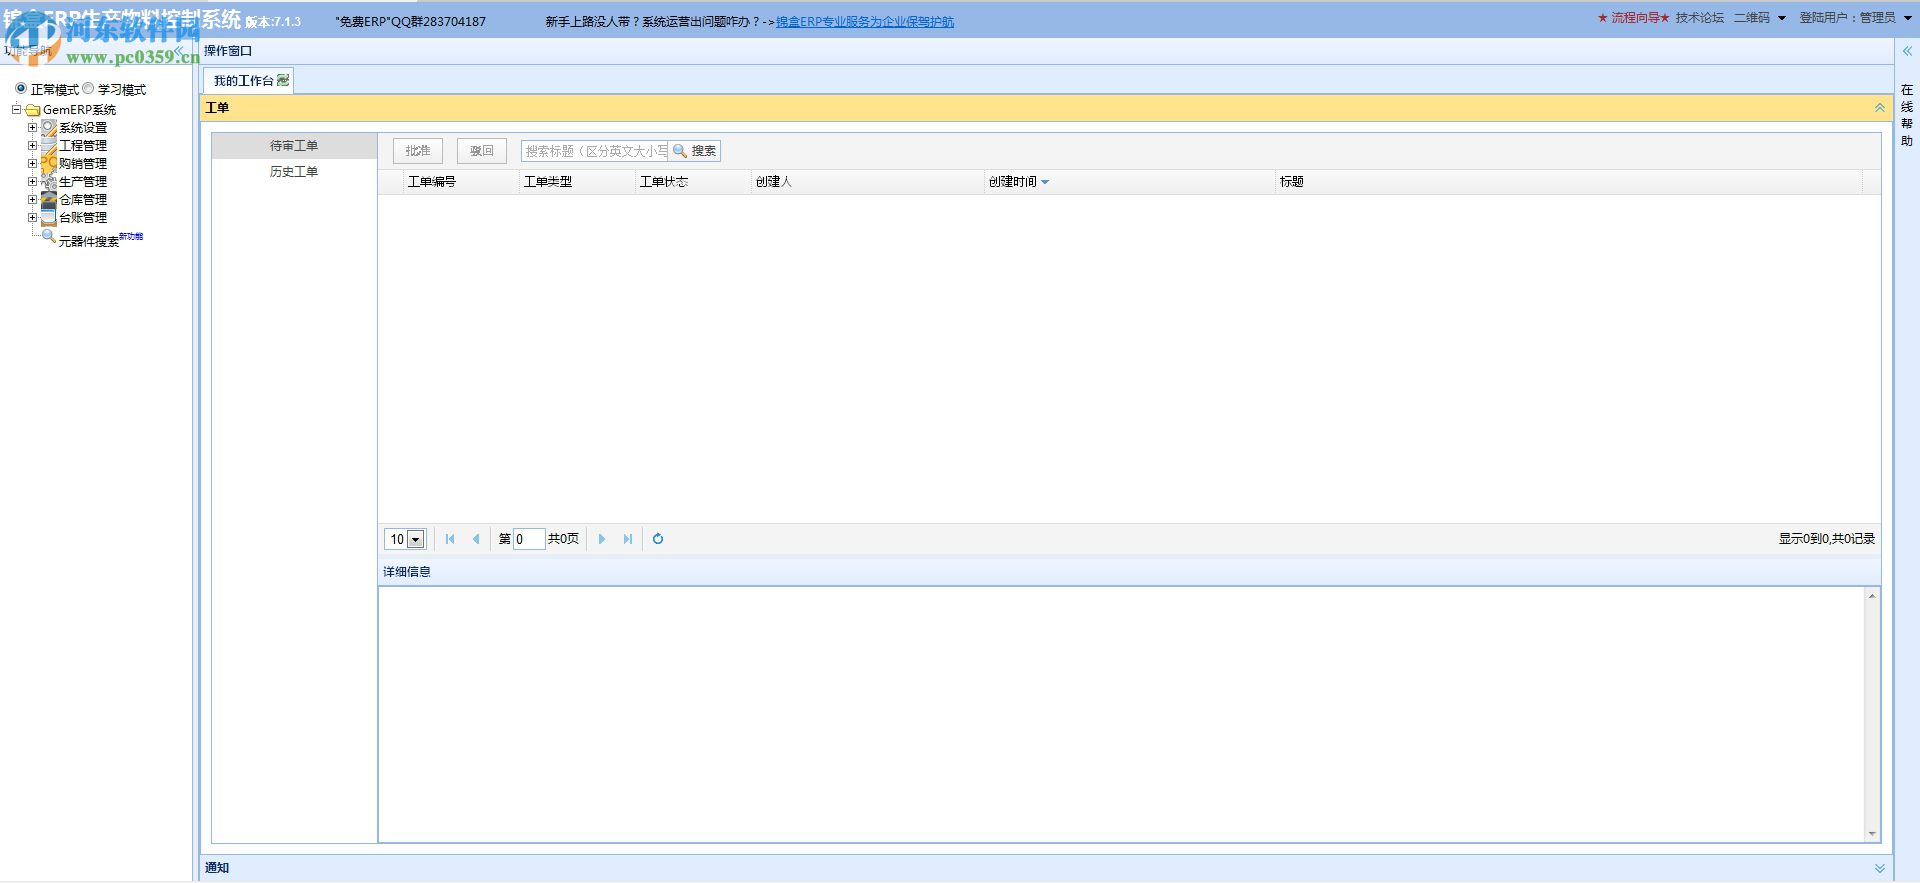
Task: Click the search magnifier icon
Action: 680,151
